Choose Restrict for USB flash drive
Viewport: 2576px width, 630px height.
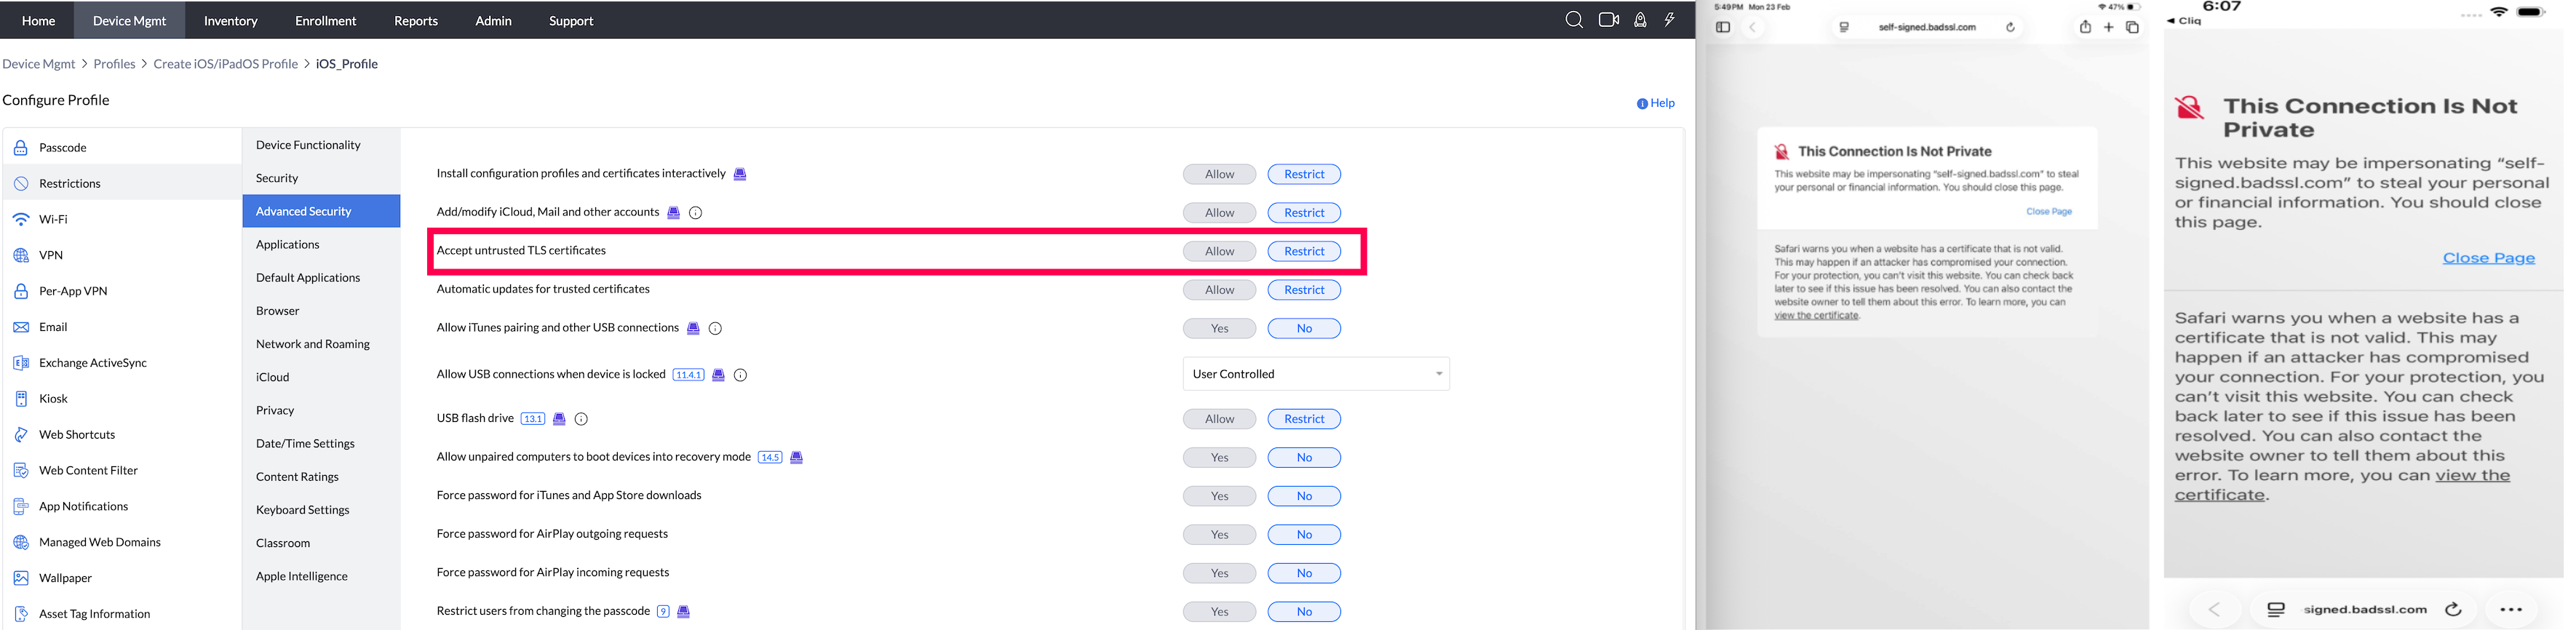[x=1303, y=419]
